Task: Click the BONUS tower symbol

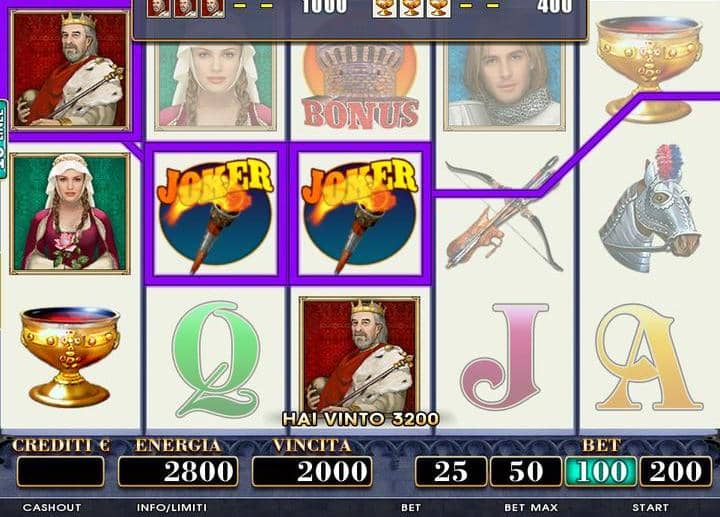Action: [x=360, y=85]
